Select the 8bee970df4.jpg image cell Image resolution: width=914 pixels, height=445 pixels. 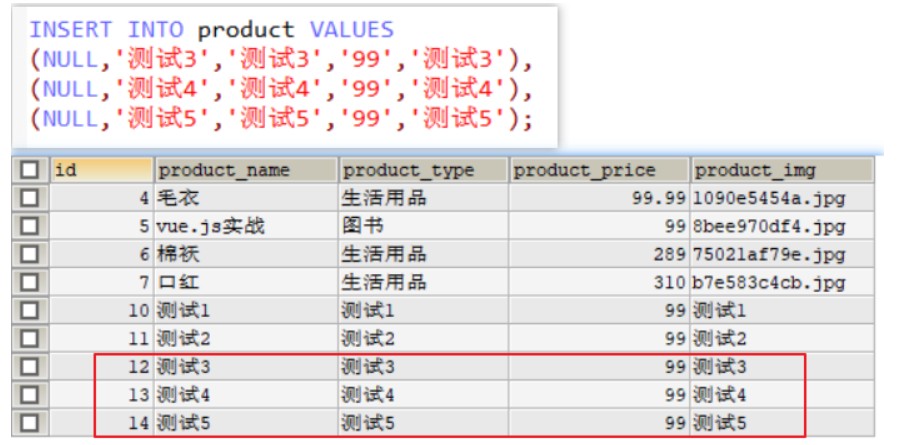[782, 226]
